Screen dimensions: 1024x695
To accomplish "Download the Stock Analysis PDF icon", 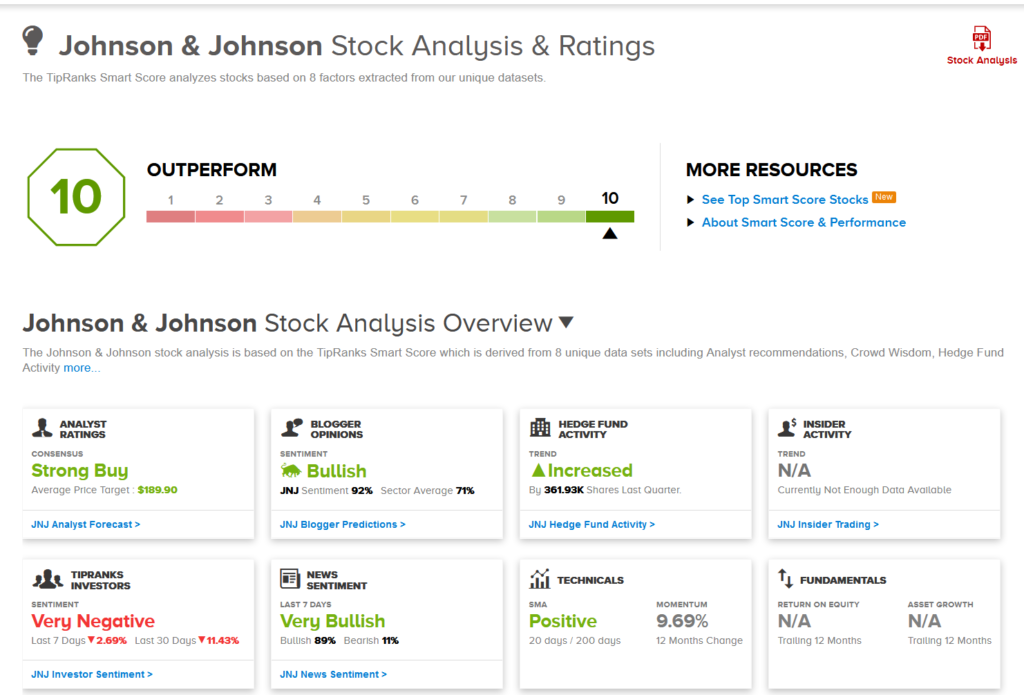I will click(x=981, y=40).
